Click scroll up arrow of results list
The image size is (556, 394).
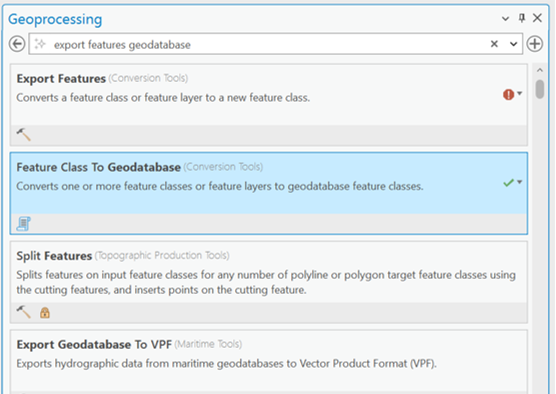(x=540, y=70)
